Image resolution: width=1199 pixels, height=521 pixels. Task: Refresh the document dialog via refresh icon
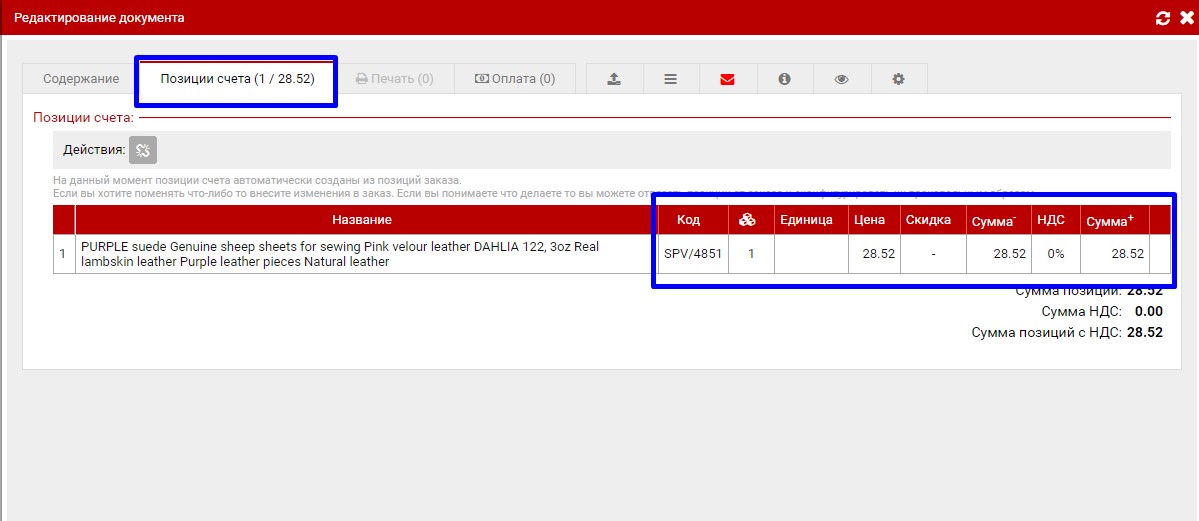(x=1162, y=18)
